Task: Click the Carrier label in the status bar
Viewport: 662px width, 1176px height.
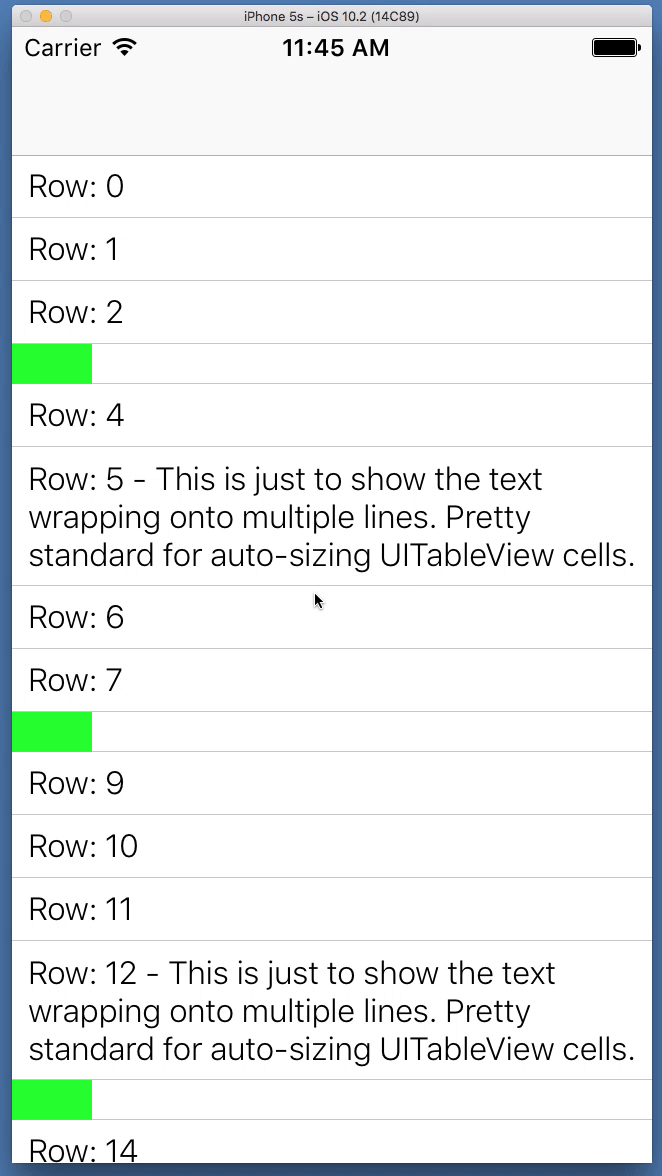Action: coord(62,47)
